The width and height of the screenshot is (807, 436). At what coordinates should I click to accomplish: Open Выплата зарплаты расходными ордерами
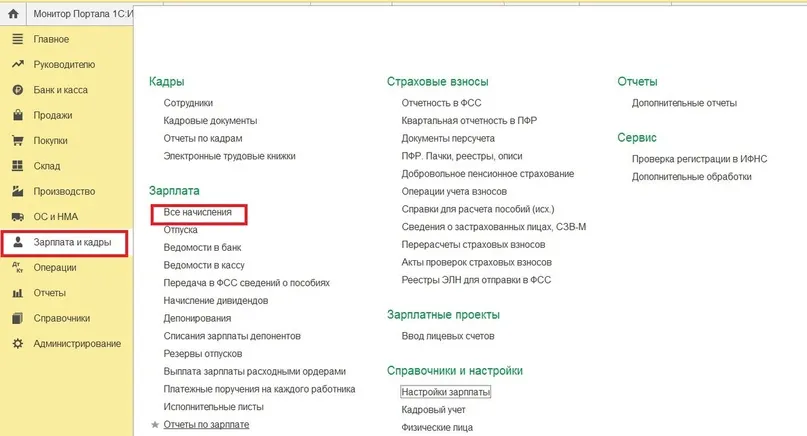[255, 371]
